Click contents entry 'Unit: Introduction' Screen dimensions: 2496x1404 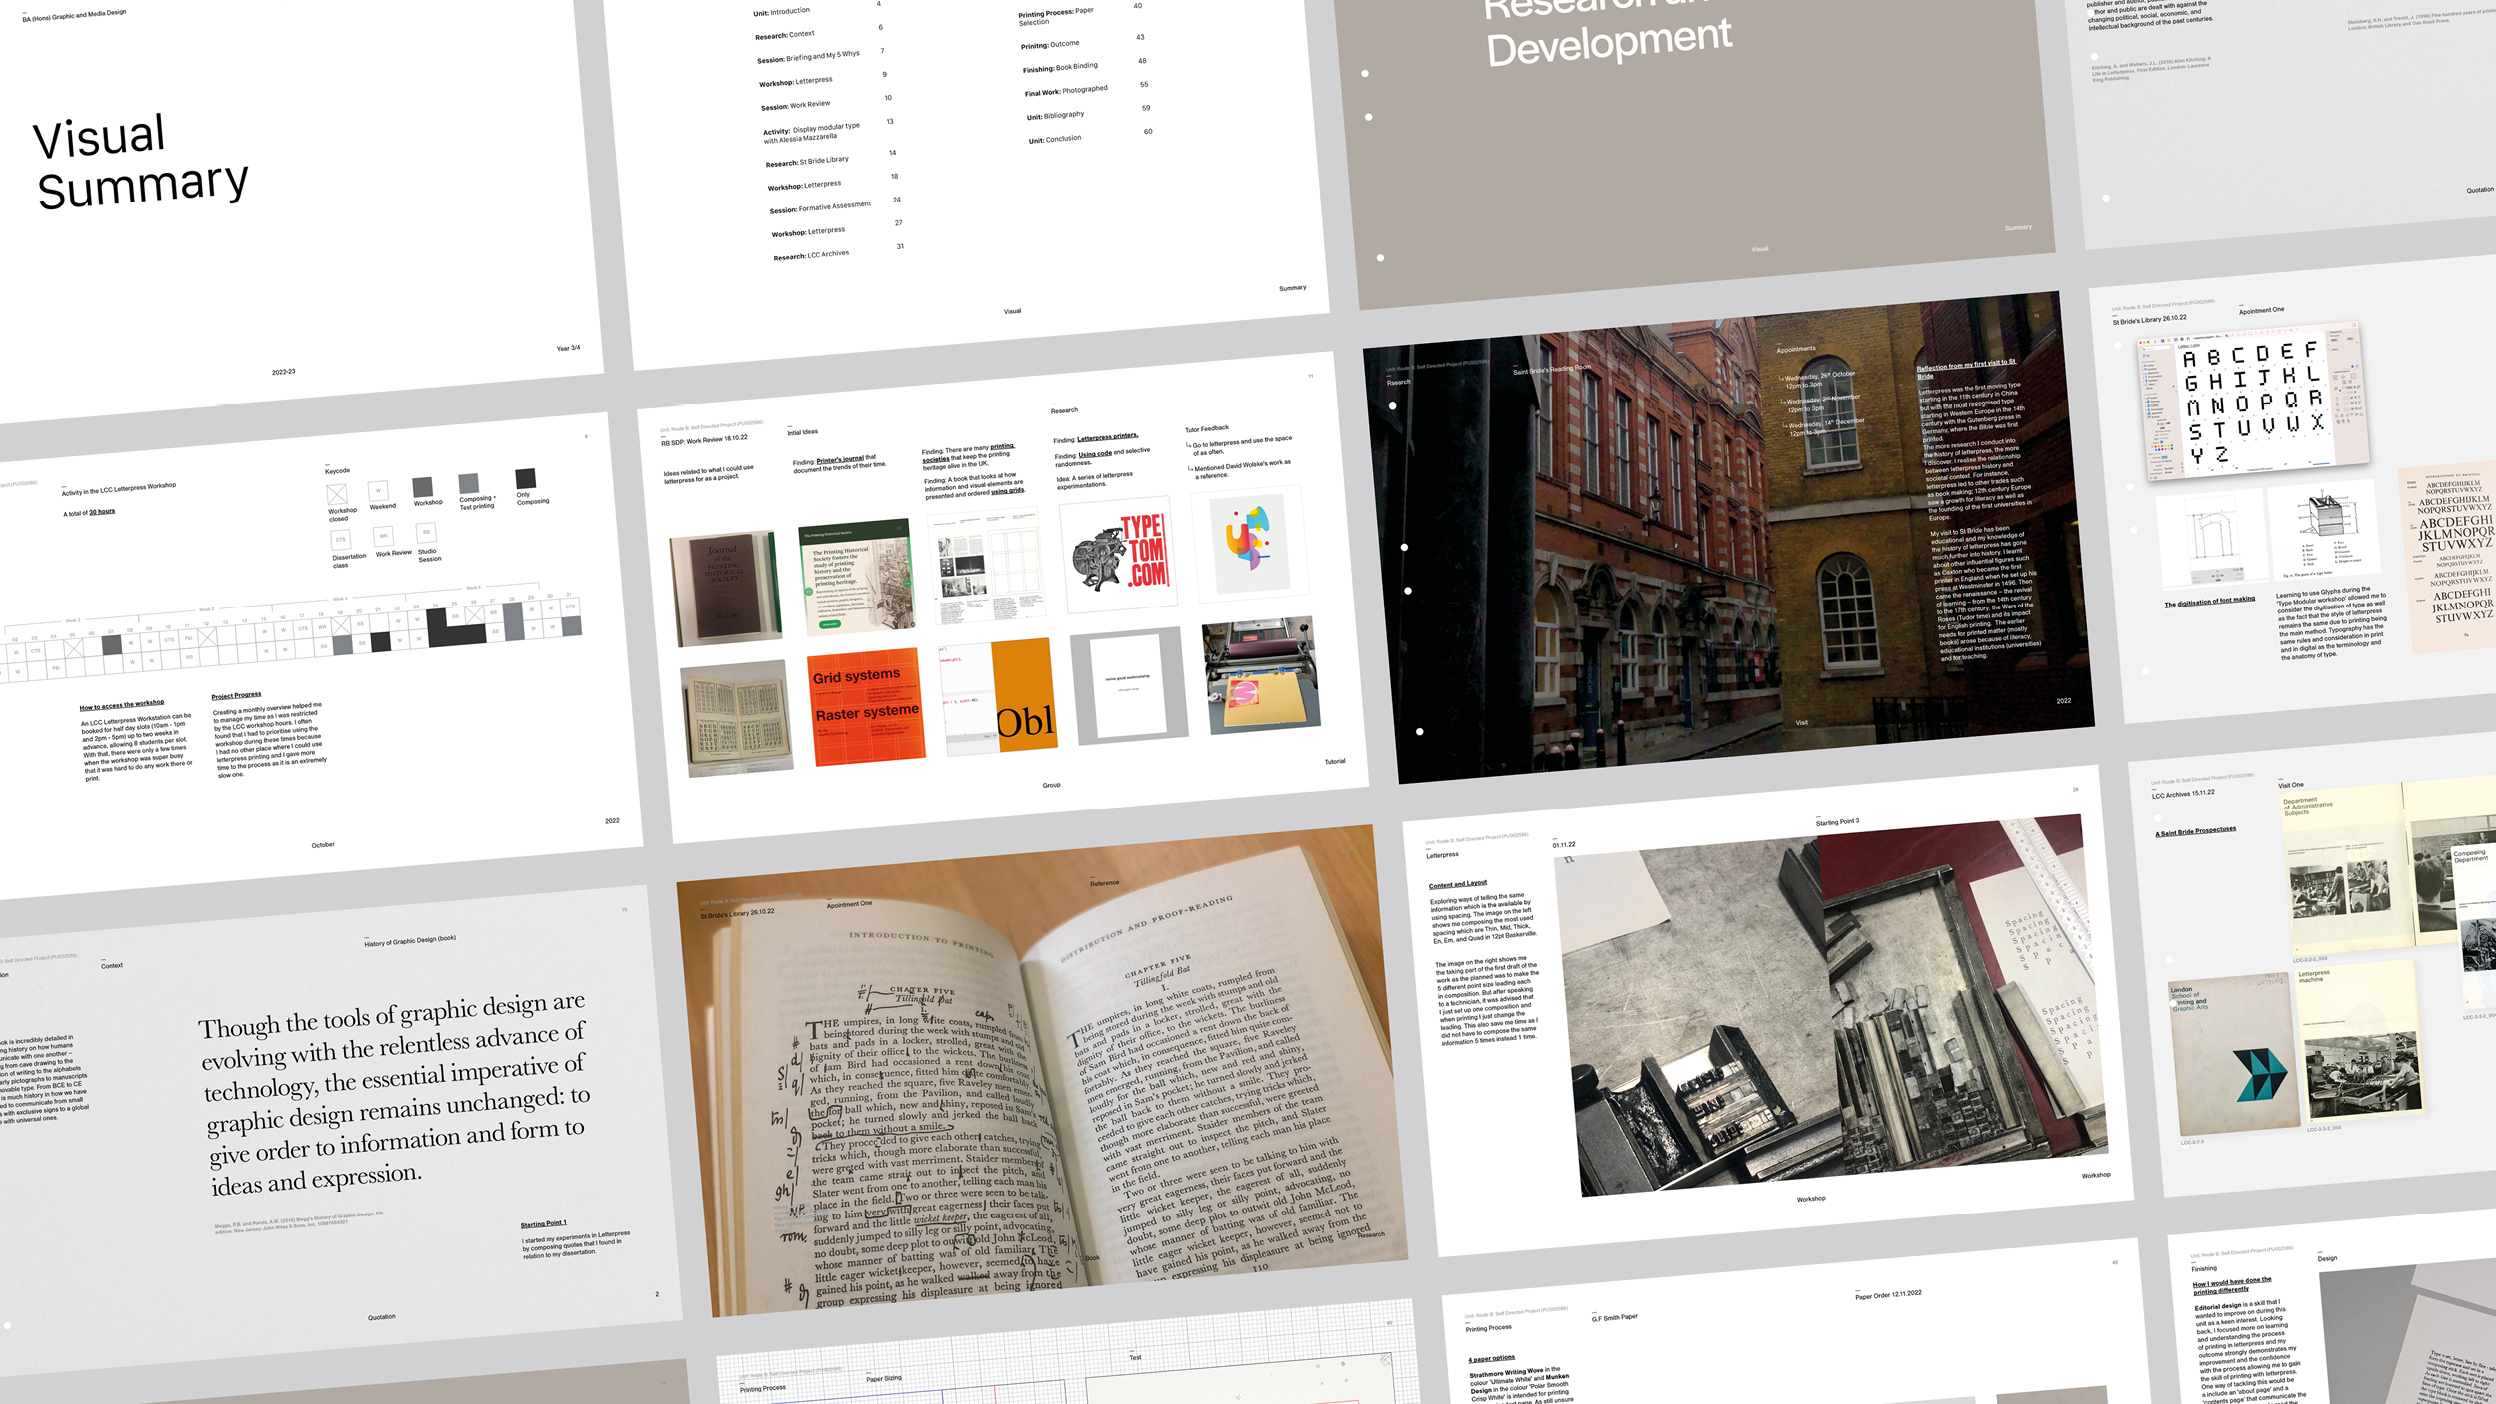(781, 12)
